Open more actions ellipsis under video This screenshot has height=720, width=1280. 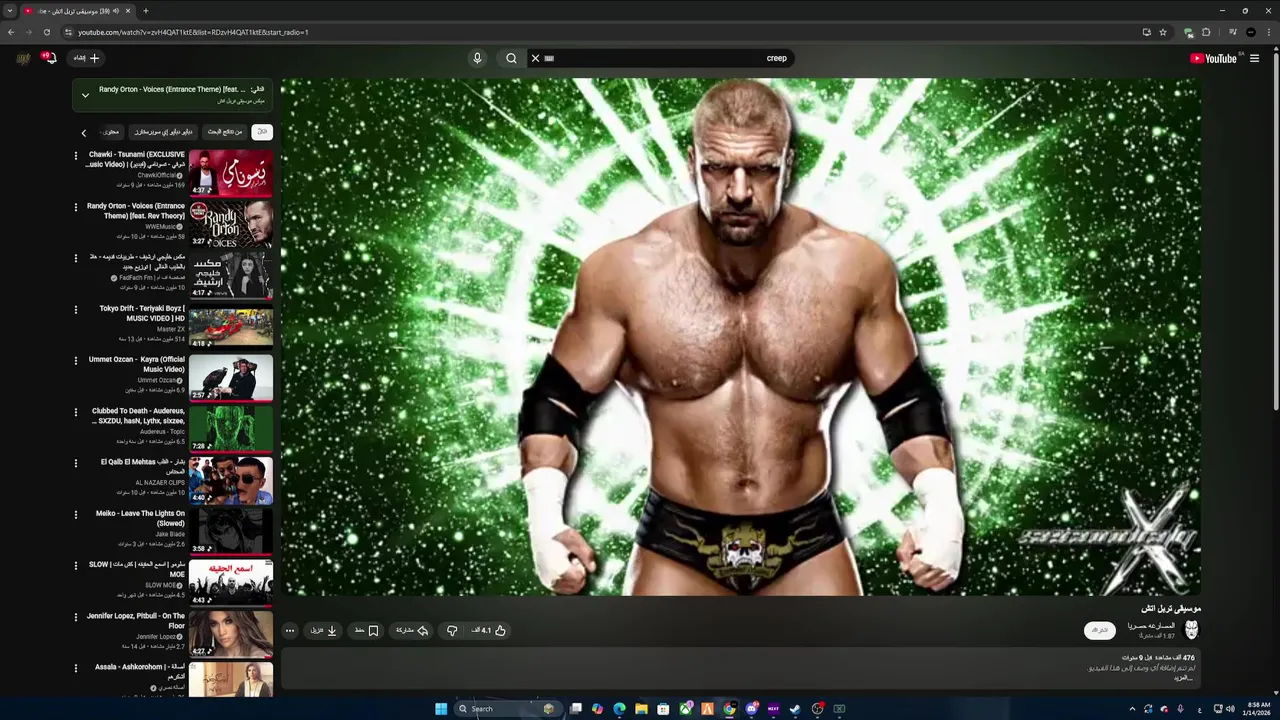tap(290, 630)
